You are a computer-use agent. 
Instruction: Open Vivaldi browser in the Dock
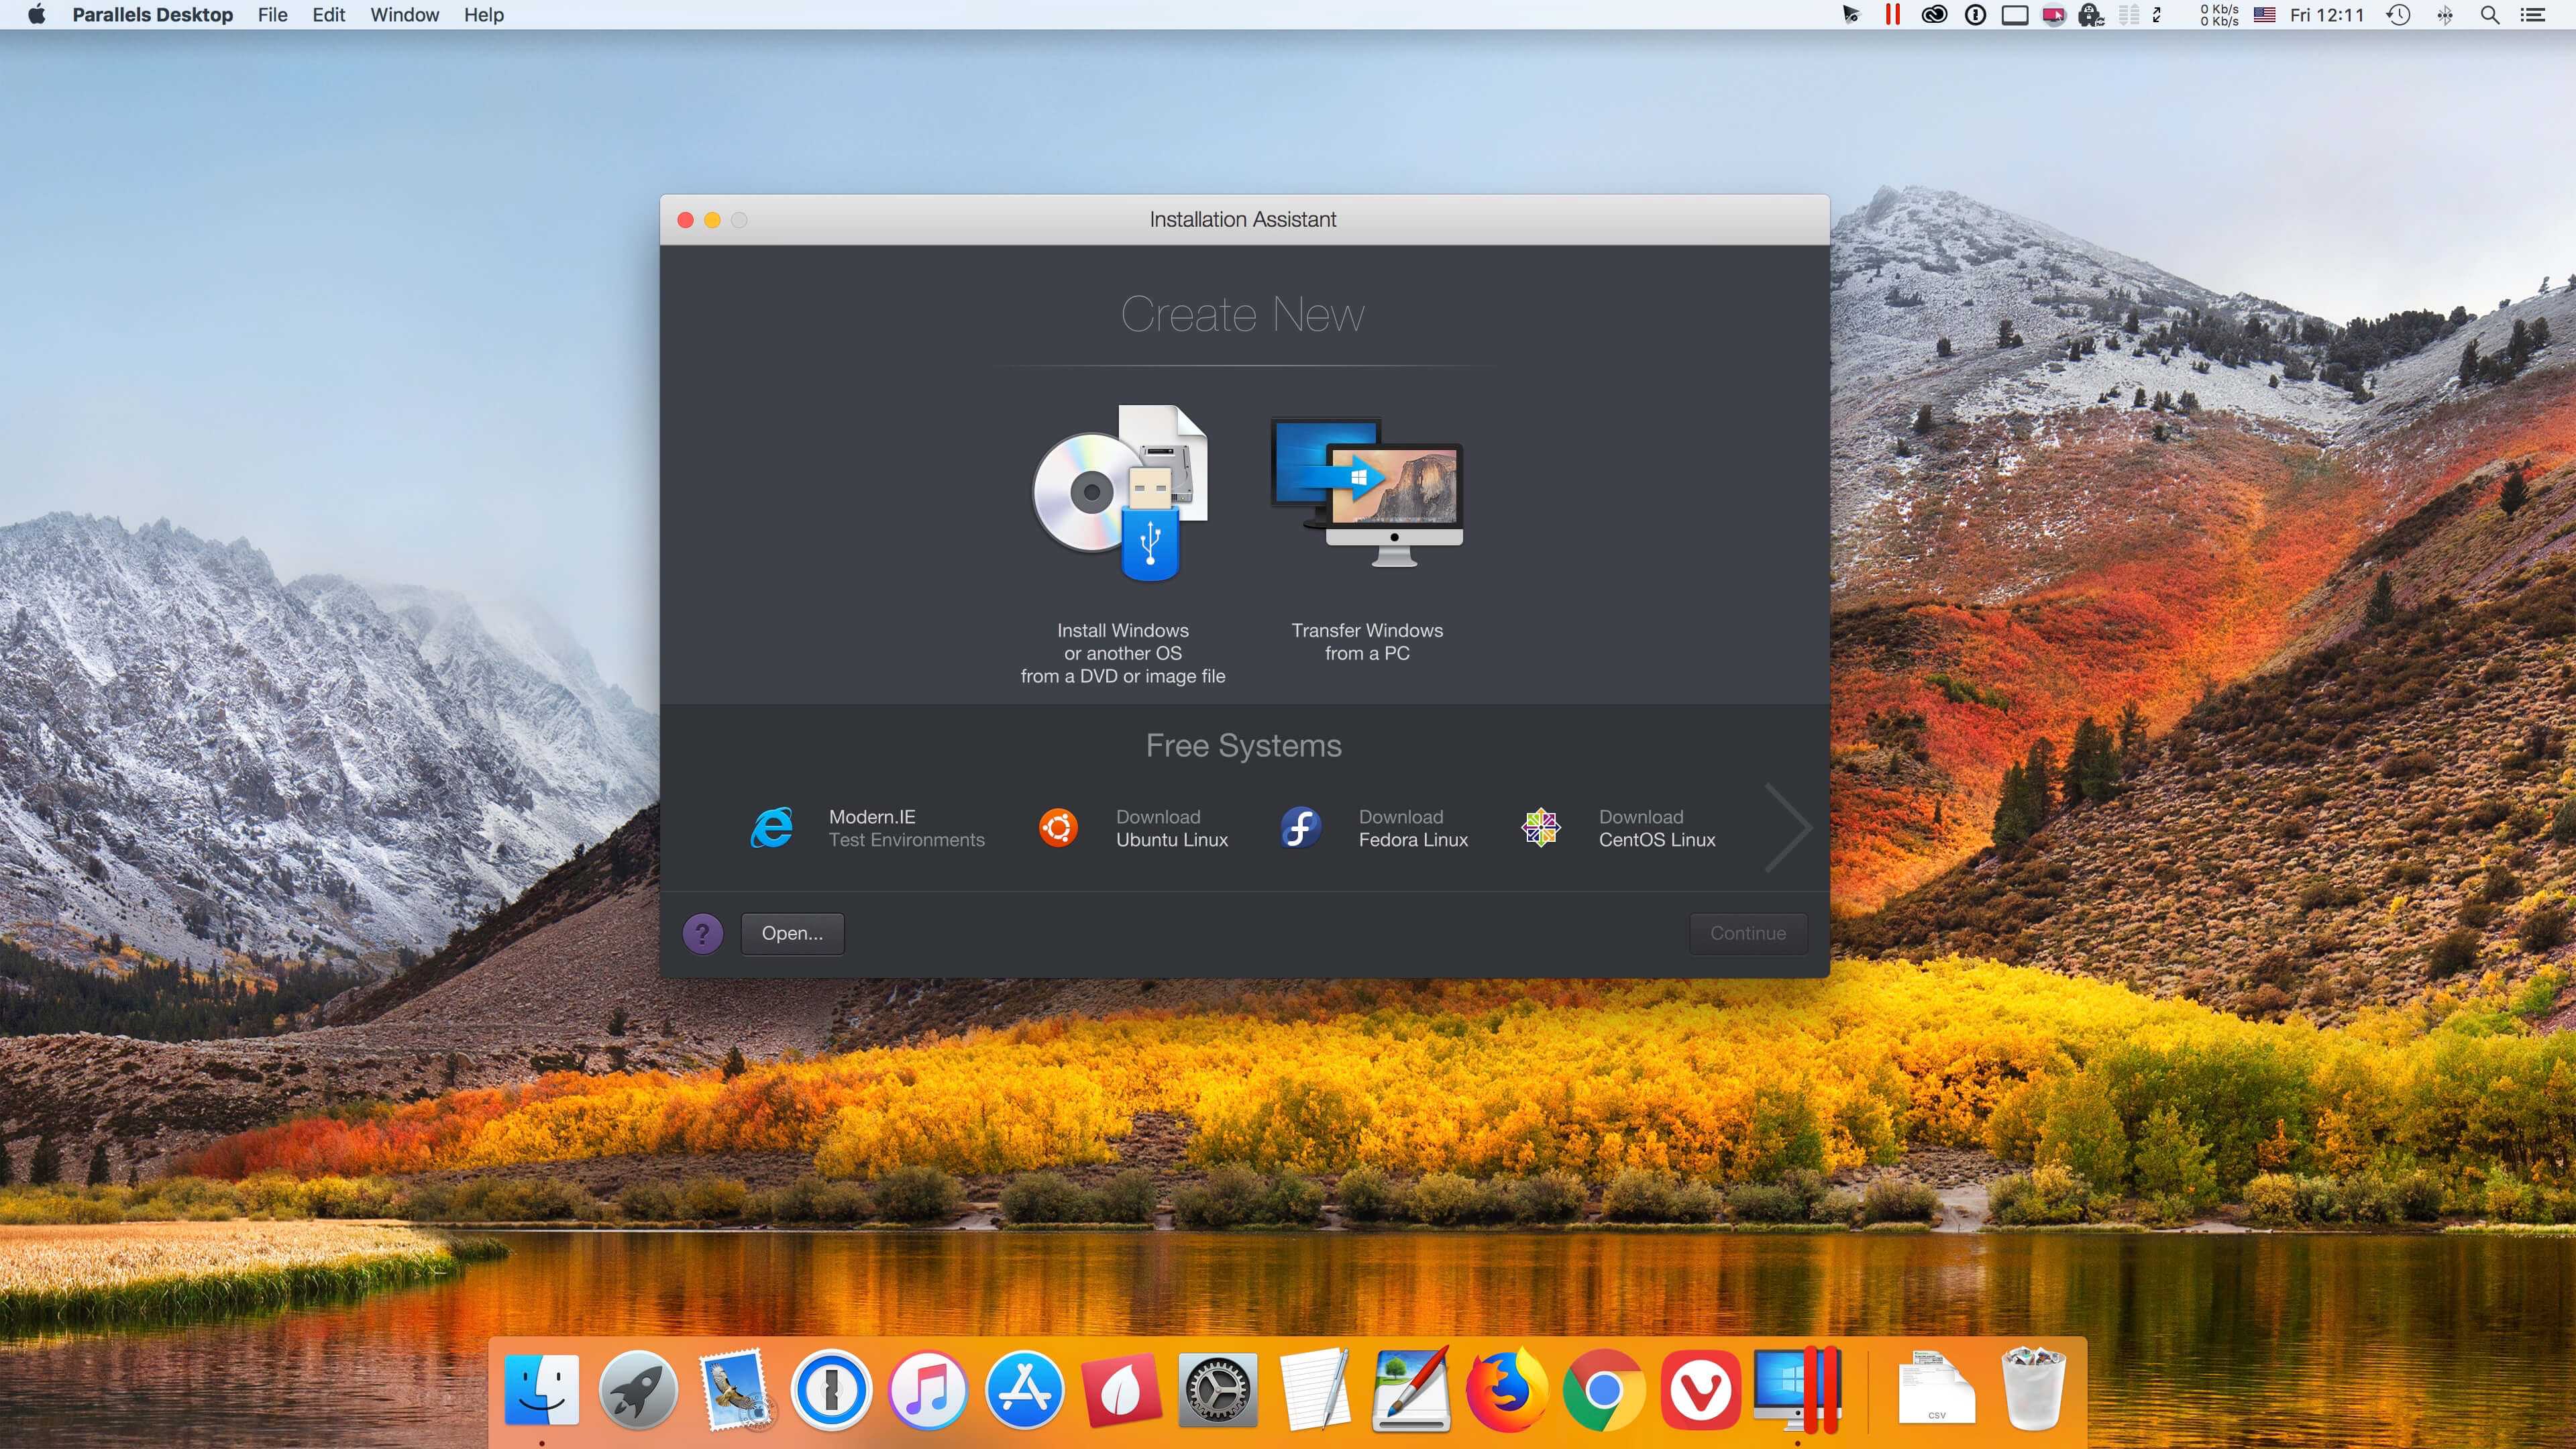[1700, 1390]
